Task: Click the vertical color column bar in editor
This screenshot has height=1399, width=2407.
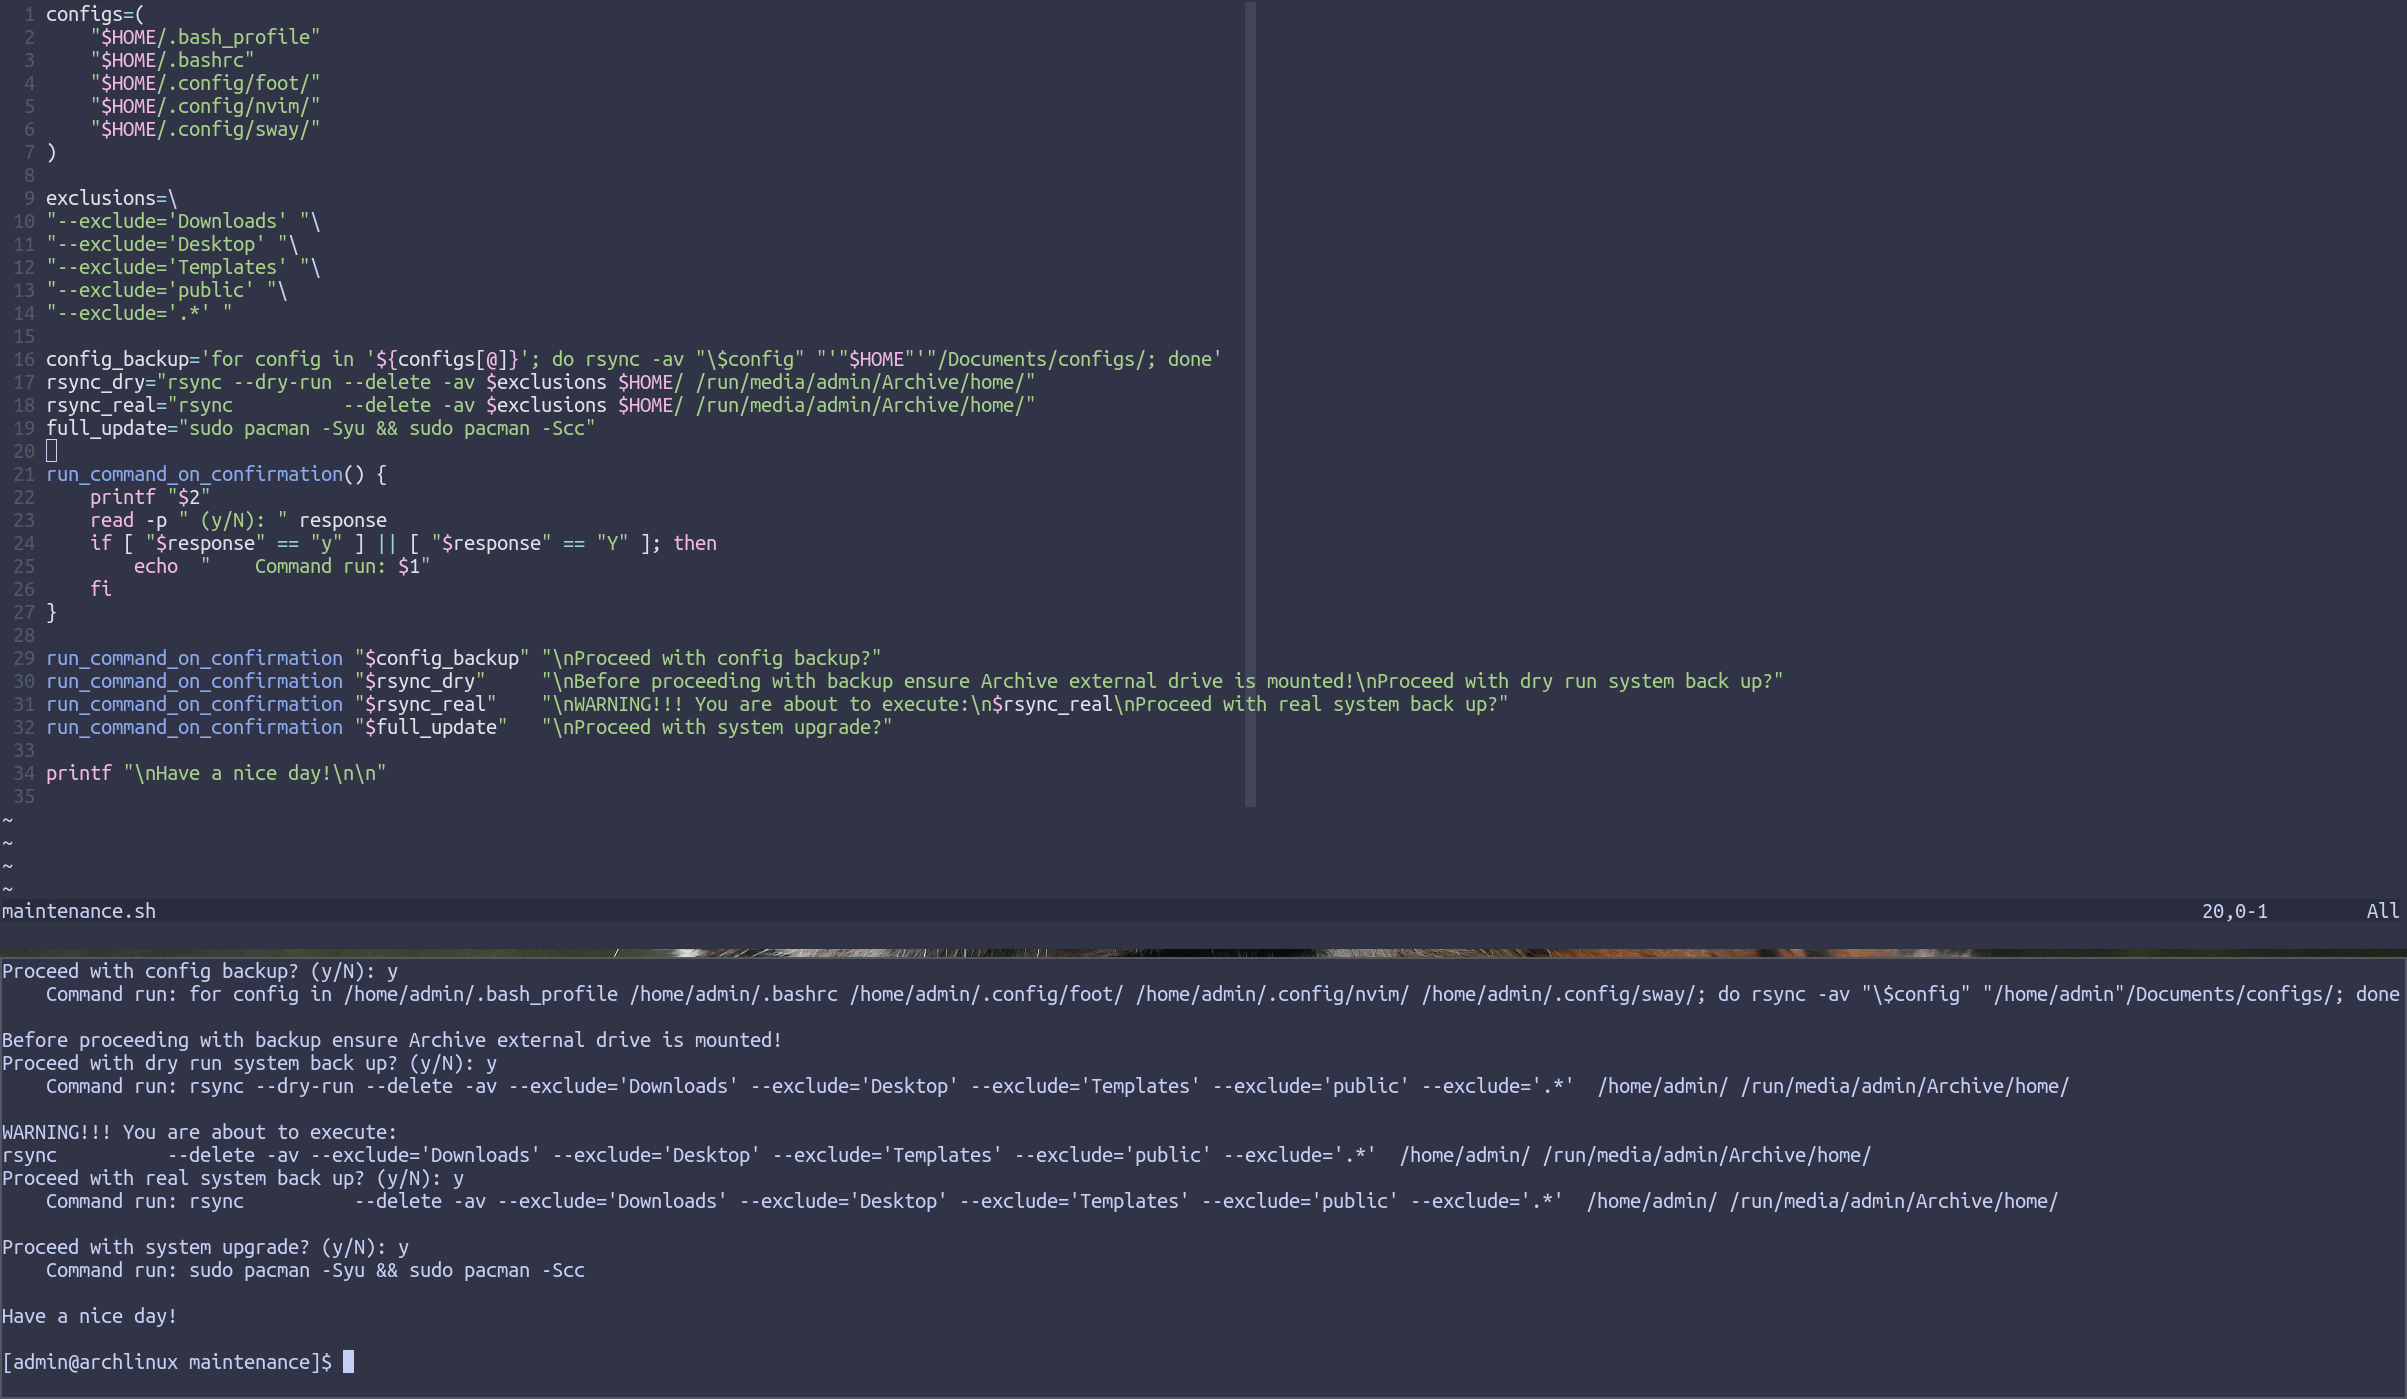Action: (x=1250, y=404)
